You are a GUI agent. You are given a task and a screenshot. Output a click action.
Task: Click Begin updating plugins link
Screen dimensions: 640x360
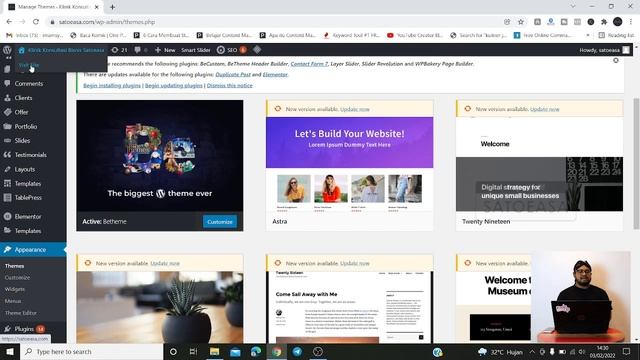pos(173,85)
